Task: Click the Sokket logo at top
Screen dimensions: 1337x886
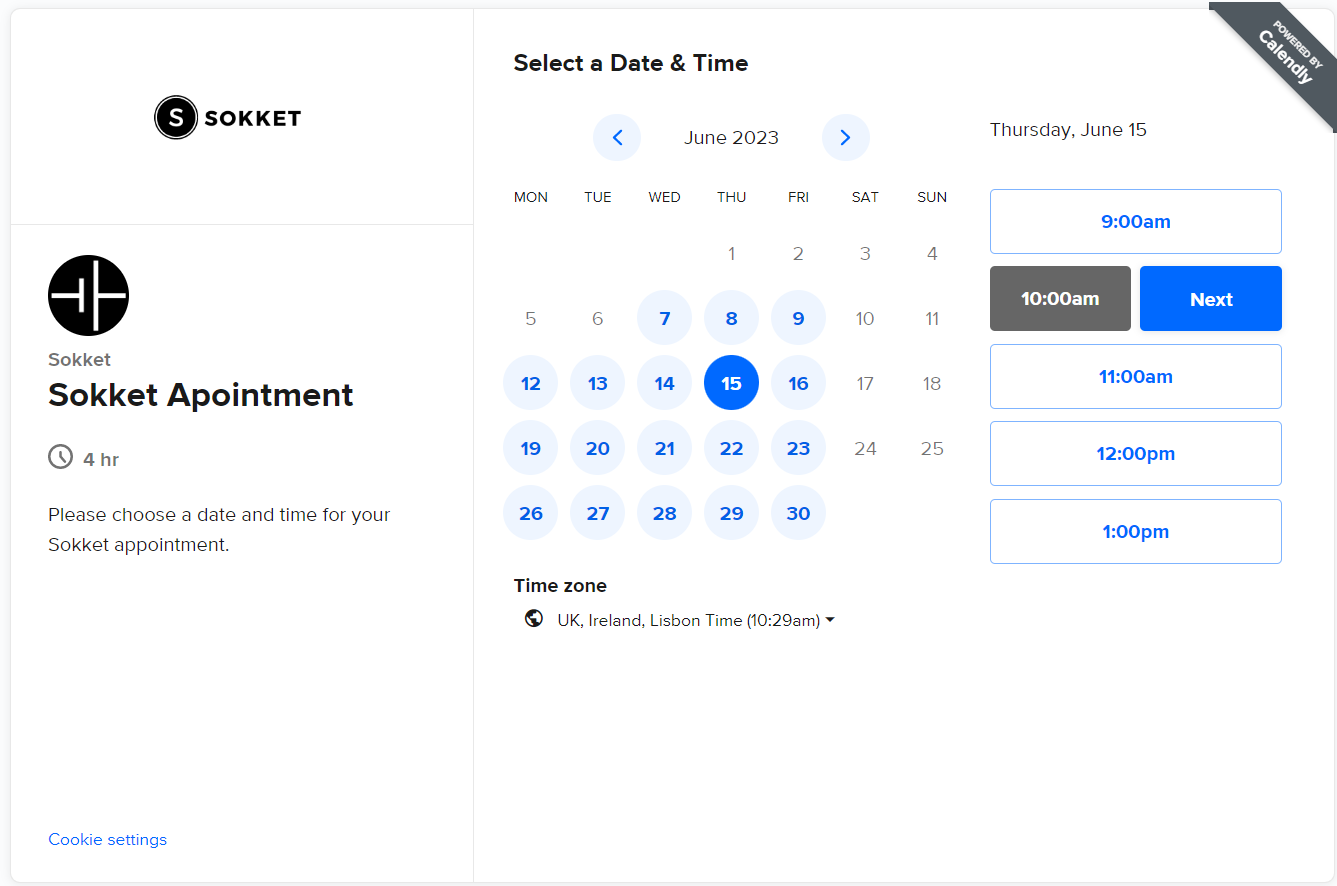Action: tap(228, 118)
